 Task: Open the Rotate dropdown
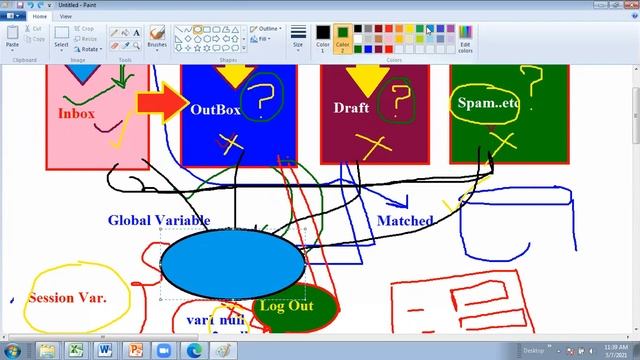pos(88,49)
